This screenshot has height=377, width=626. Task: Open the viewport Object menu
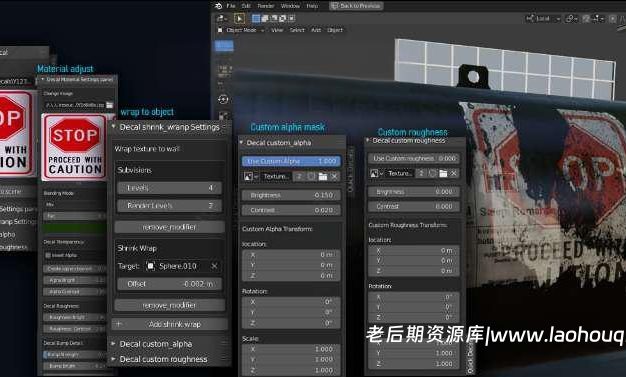click(335, 30)
